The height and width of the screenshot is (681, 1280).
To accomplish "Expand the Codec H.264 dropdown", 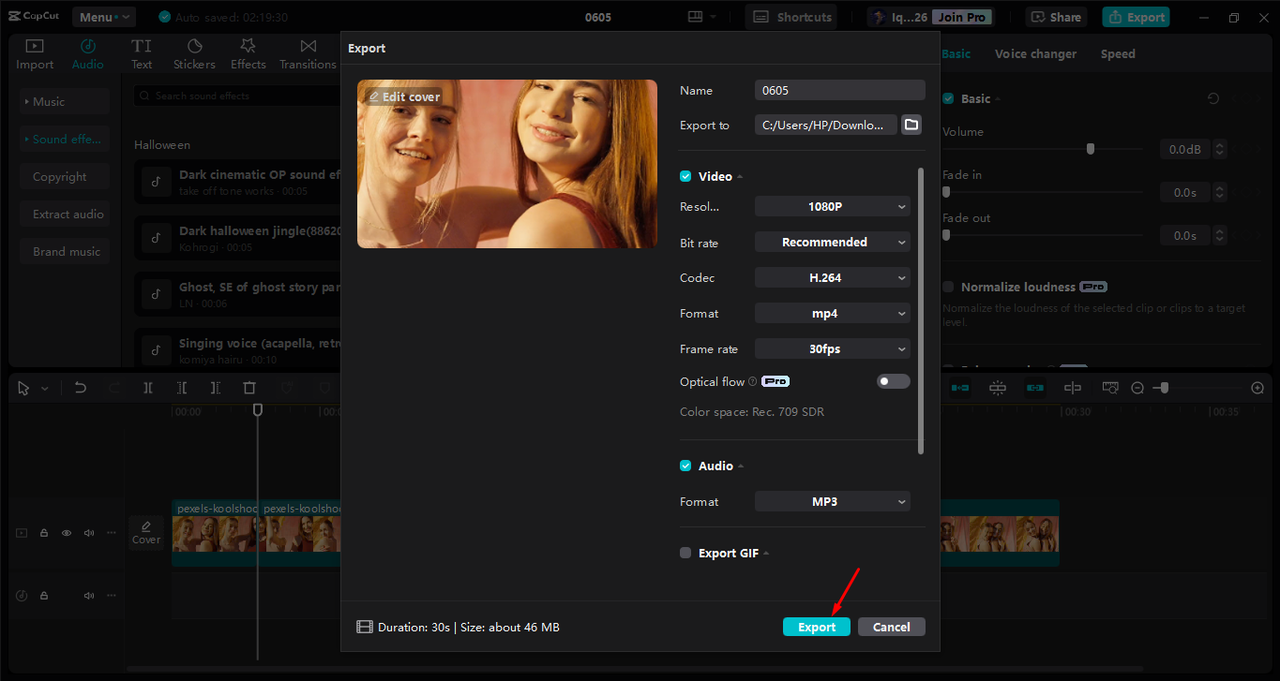I will click(832, 278).
